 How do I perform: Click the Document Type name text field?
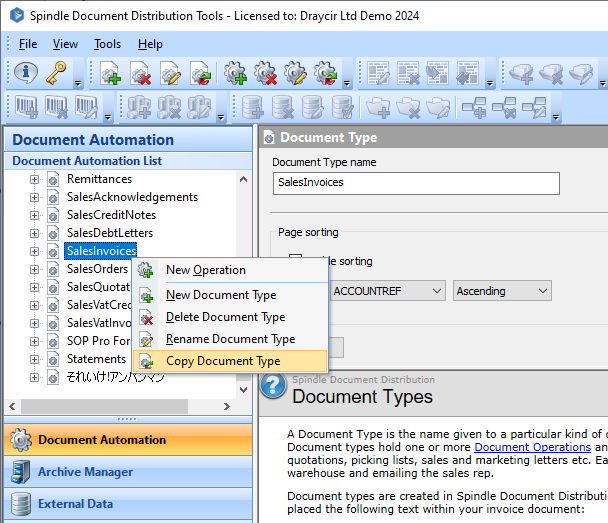click(x=415, y=183)
